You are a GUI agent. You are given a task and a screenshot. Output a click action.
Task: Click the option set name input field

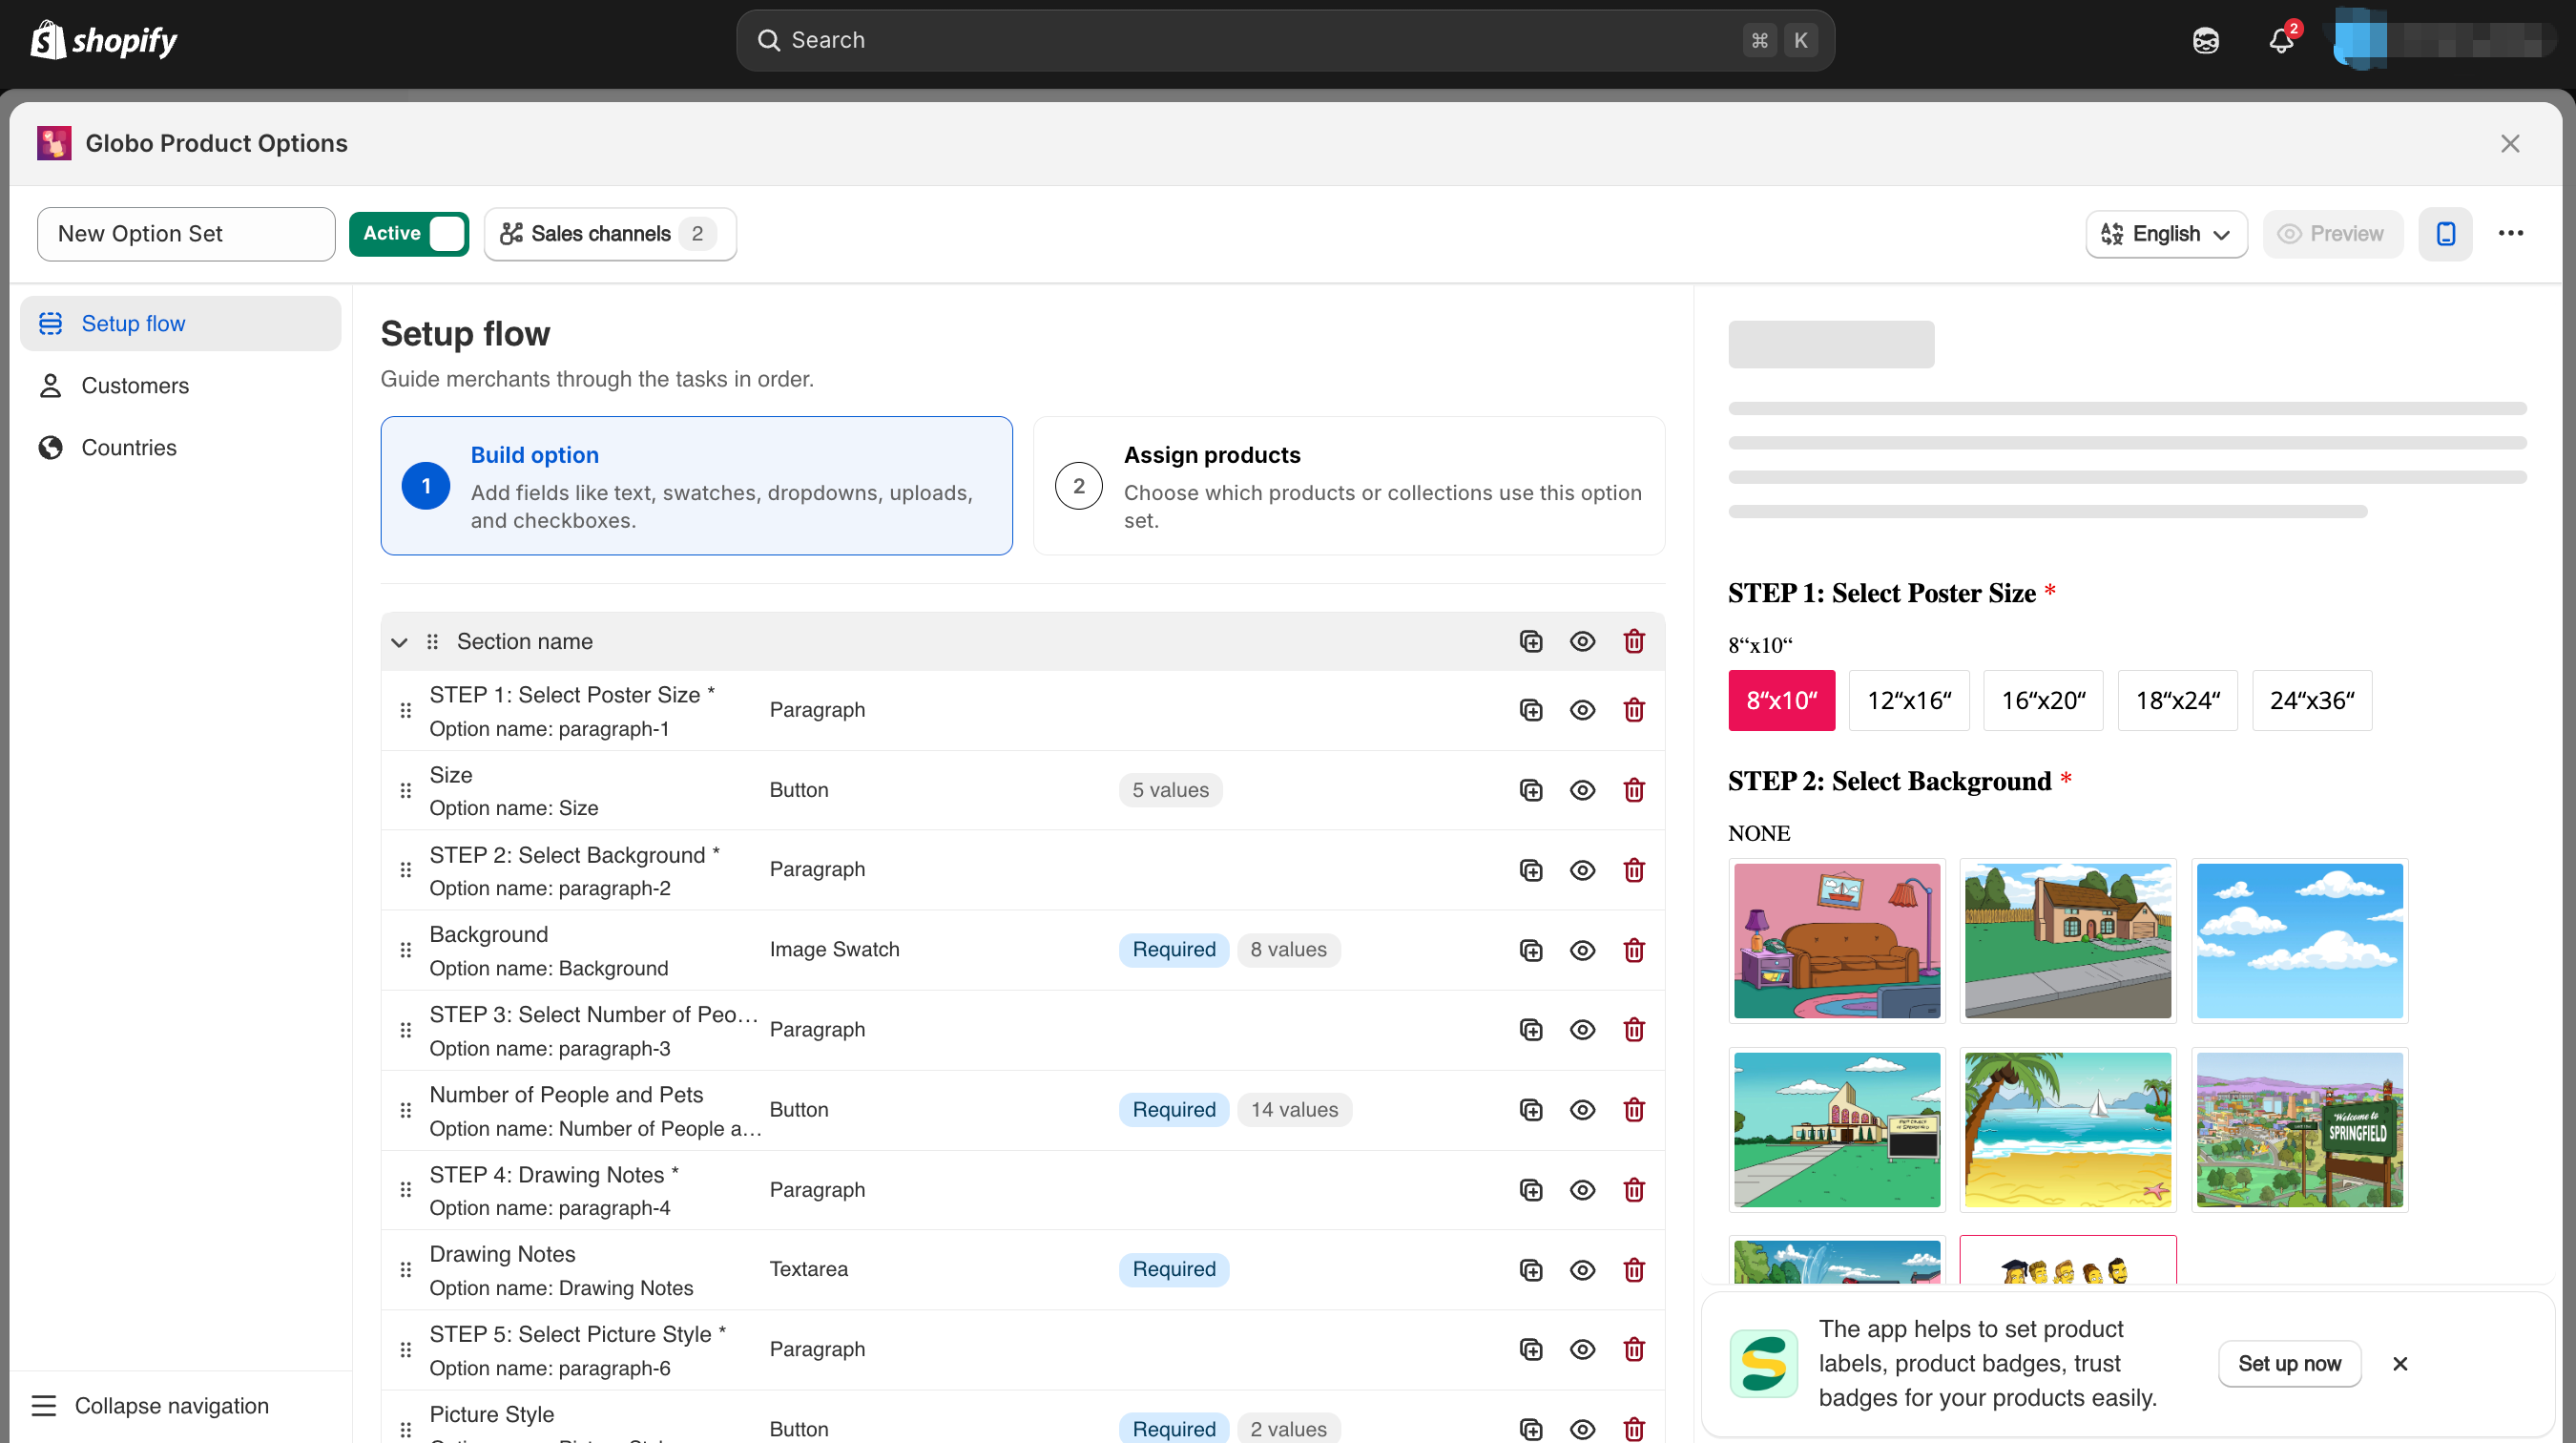pos(186,234)
